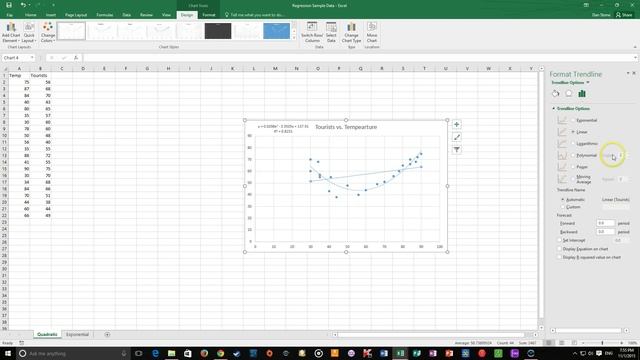Switch to the Formulas tab

[x=104, y=15]
